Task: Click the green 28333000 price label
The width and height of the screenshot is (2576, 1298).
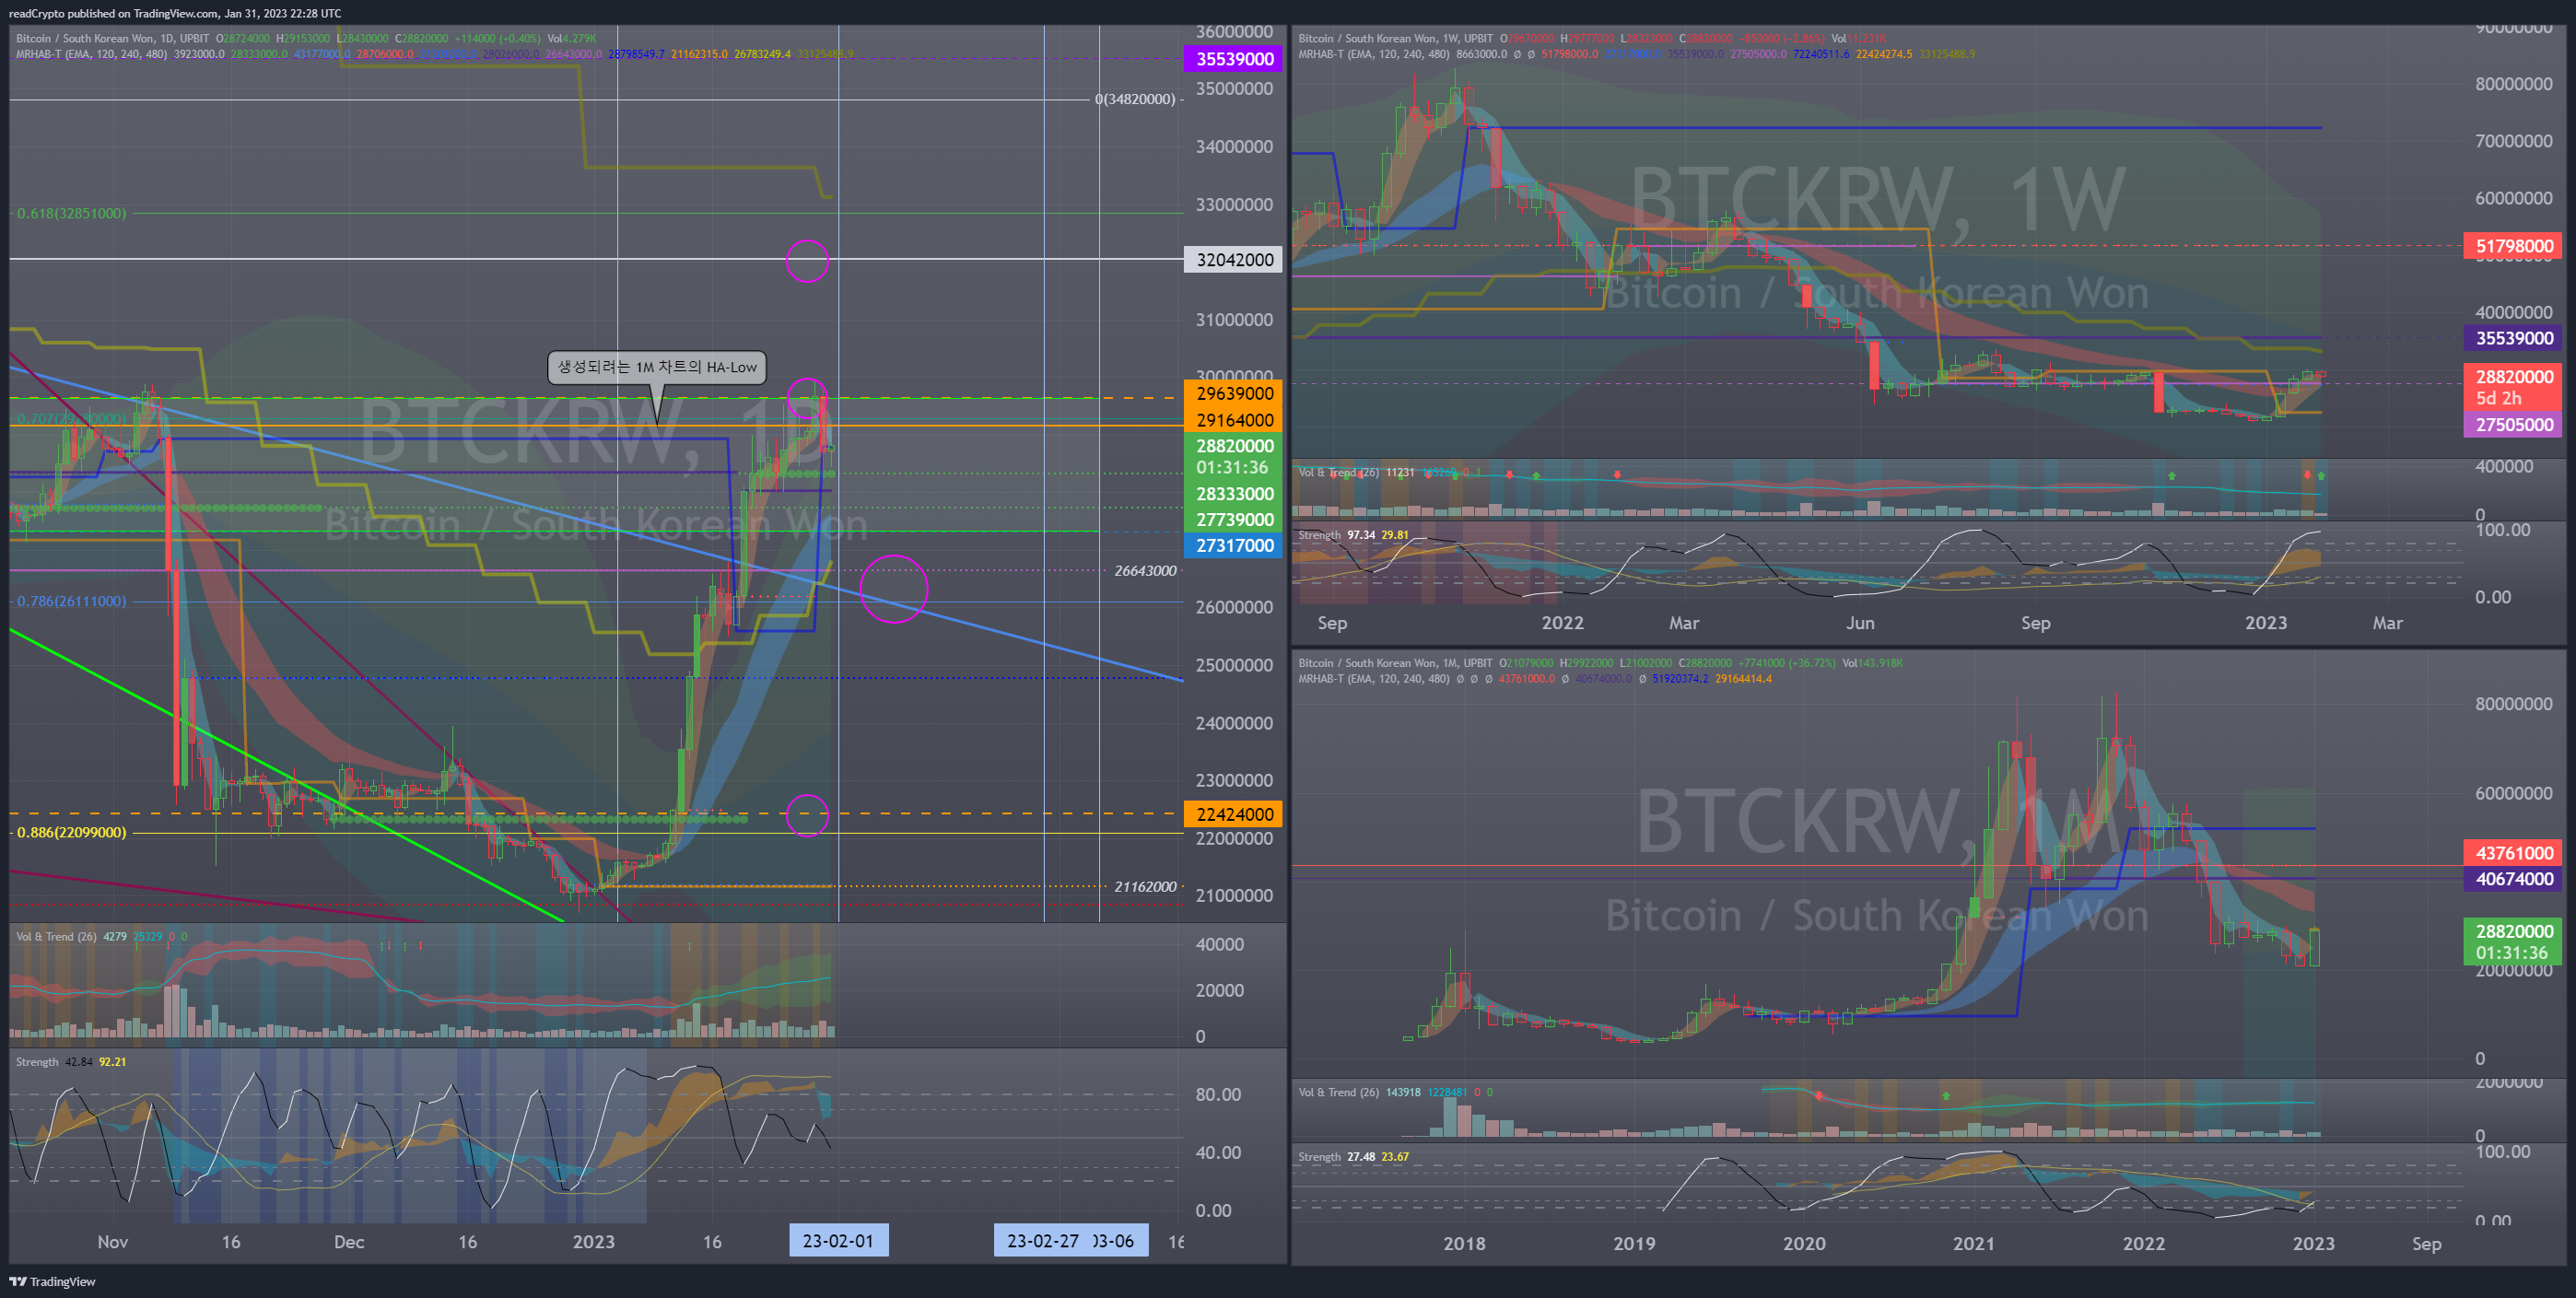Action: tap(1234, 494)
